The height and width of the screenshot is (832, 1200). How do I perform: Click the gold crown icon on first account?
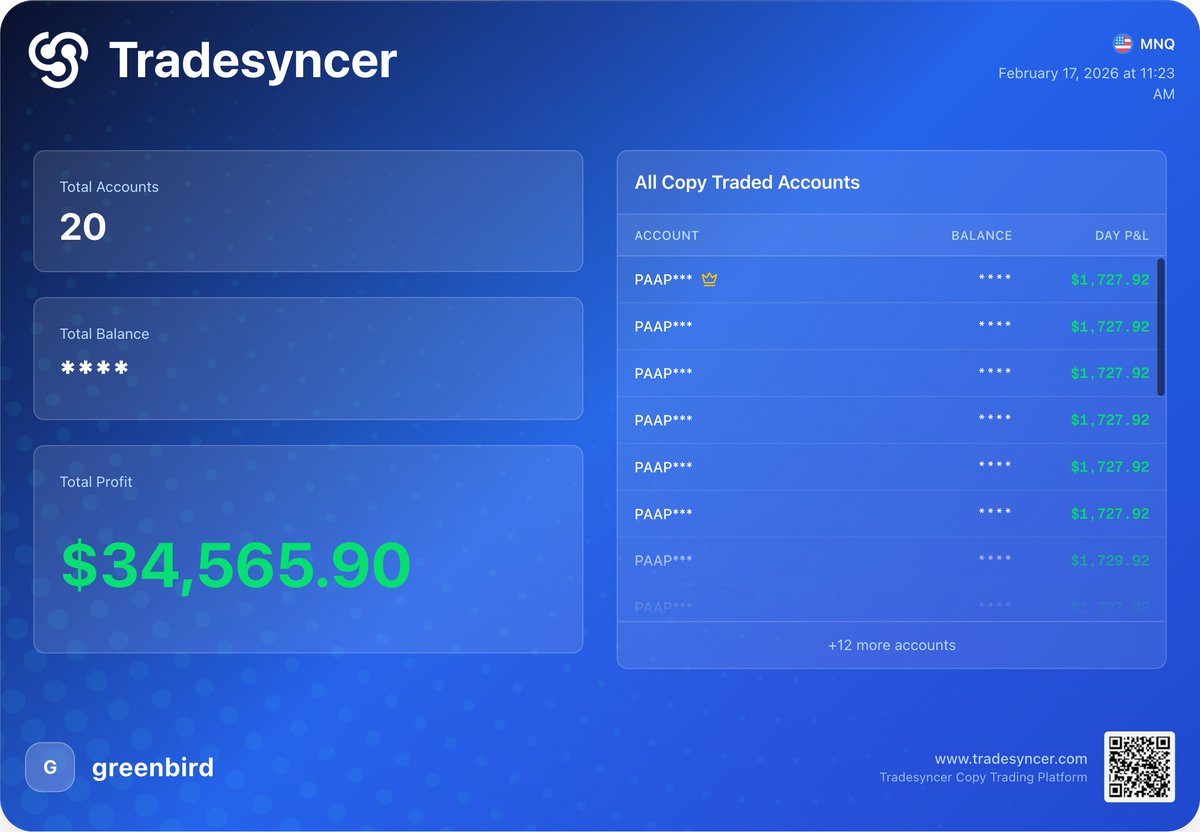709,280
